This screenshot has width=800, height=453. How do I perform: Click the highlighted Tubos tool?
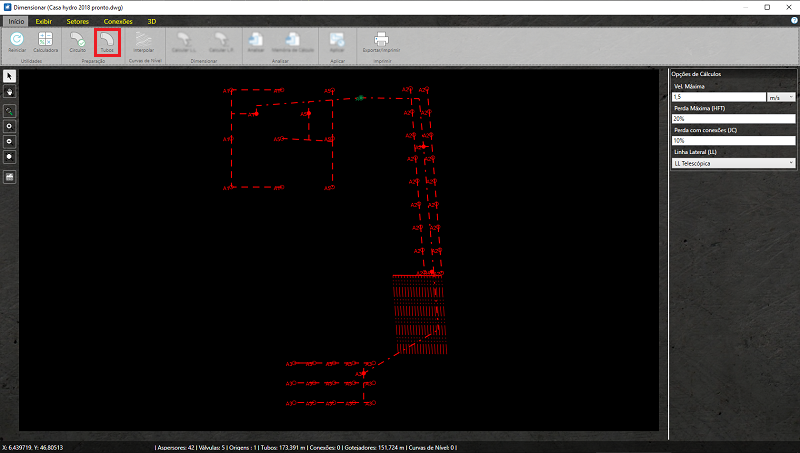coord(107,40)
